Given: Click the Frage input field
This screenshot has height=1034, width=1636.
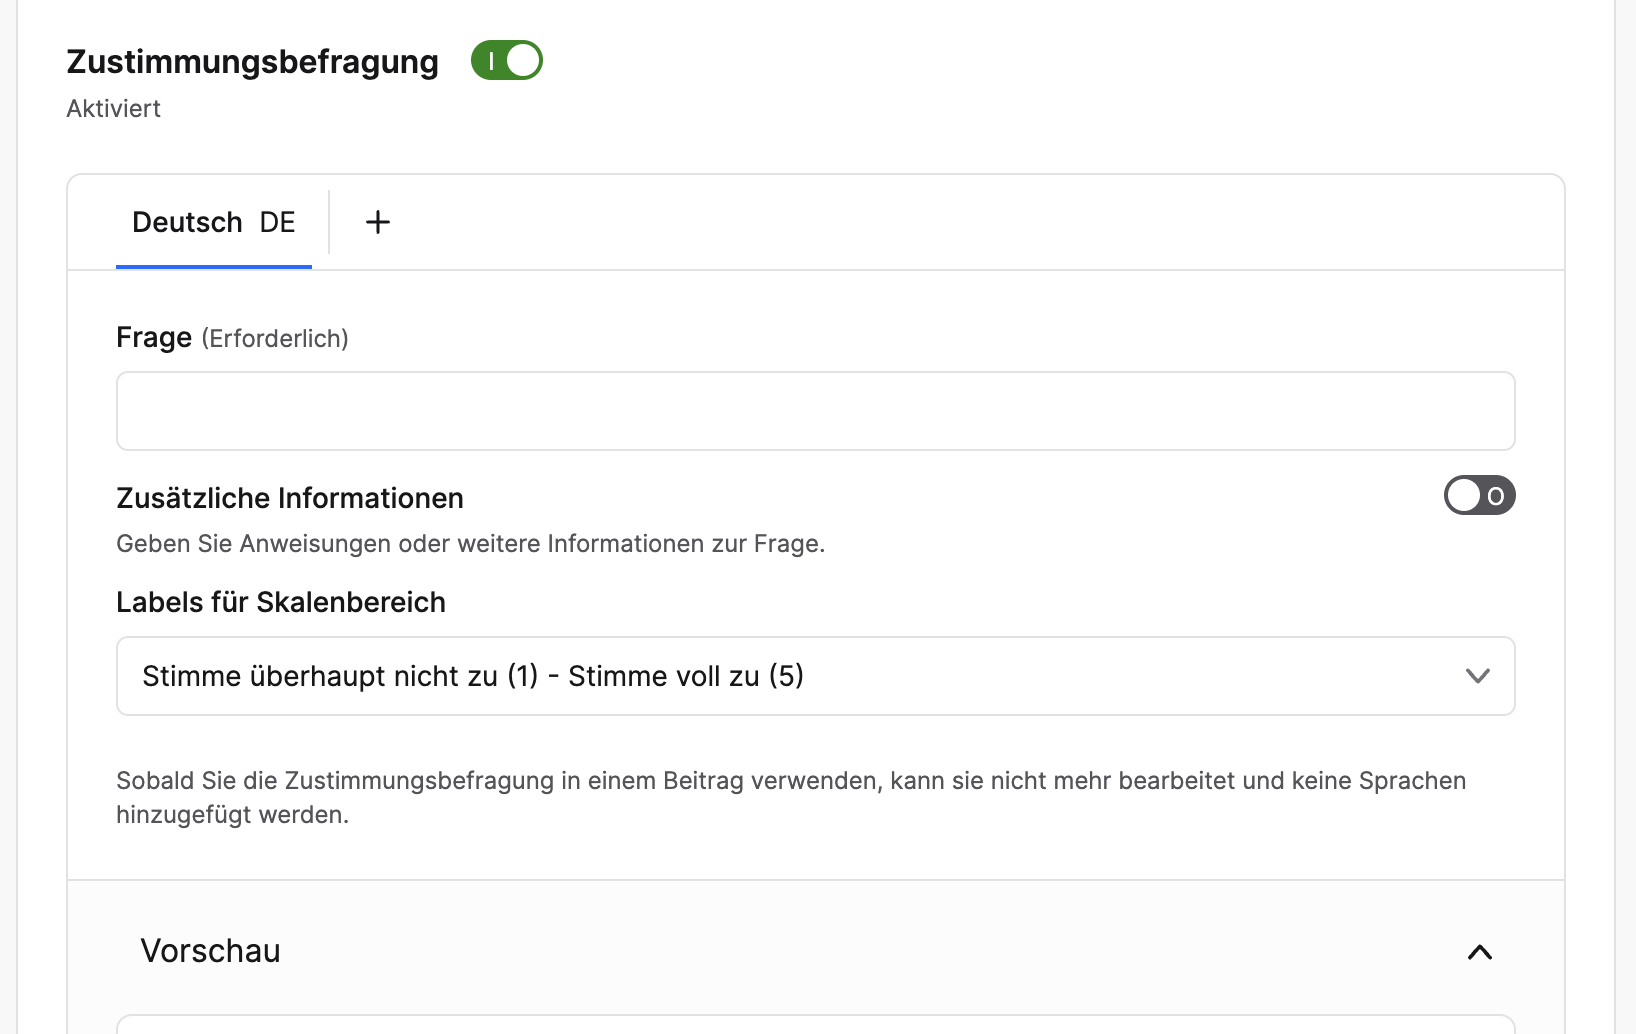Looking at the screenshot, I should pyautogui.click(x=816, y=411).
